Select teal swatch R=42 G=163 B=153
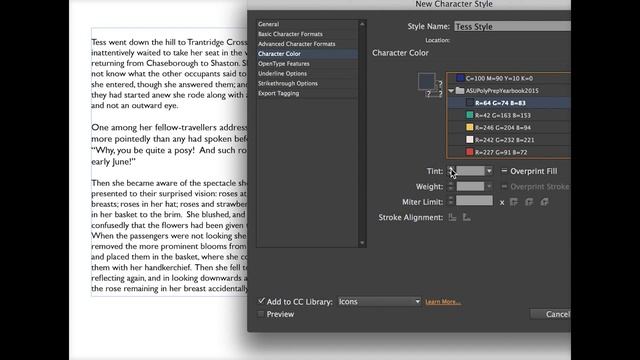 click(x=509, y=116)
